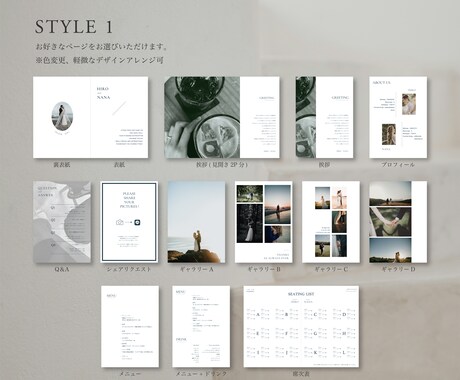Open the SEATING LIST chart thumbnail
This screenshot has width=460, height=380.
point(301,327)
